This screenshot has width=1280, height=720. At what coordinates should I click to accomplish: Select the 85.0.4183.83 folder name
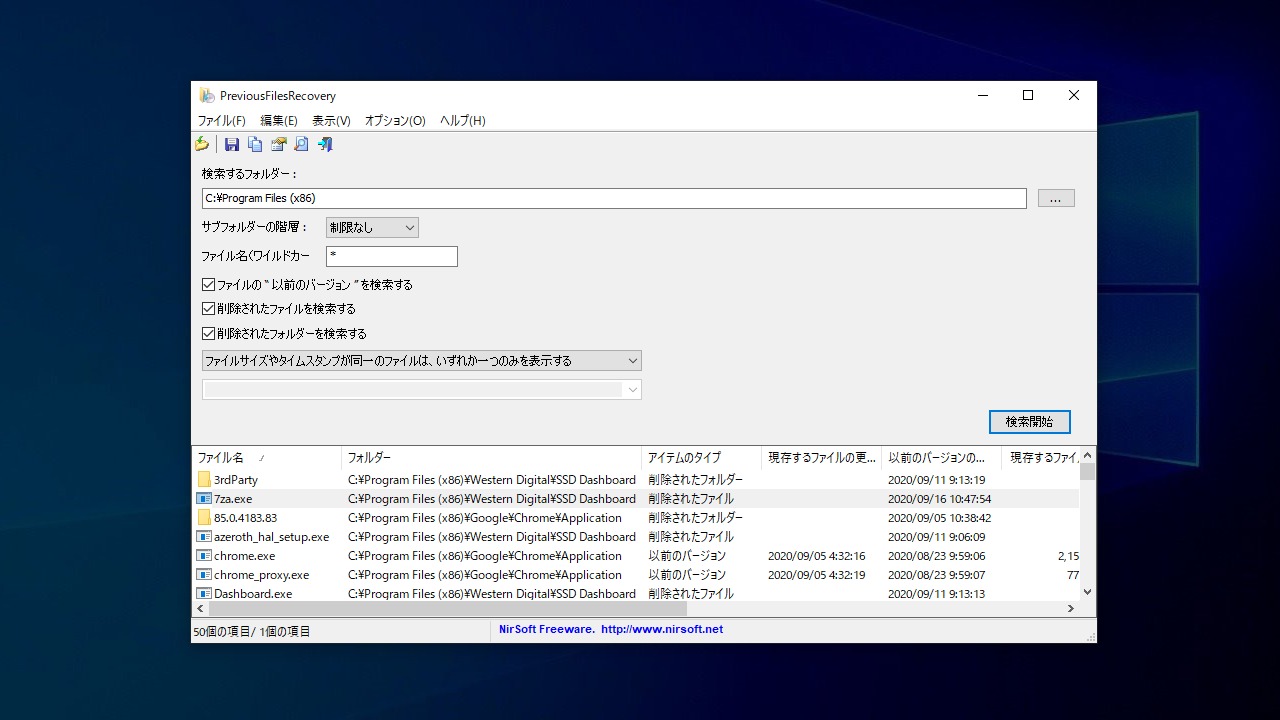click(x=245, y=518)
